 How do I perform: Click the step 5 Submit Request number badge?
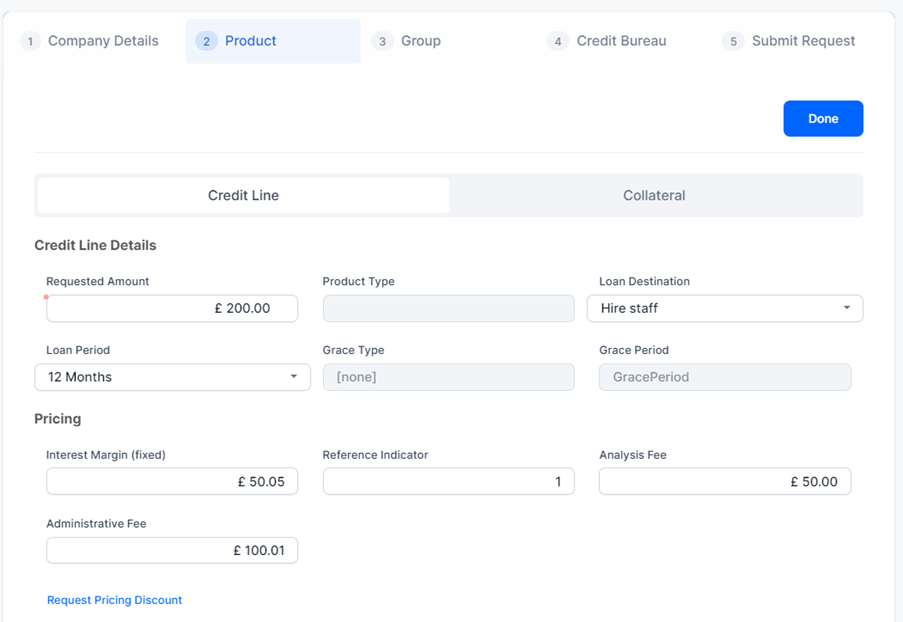[733, 42]
